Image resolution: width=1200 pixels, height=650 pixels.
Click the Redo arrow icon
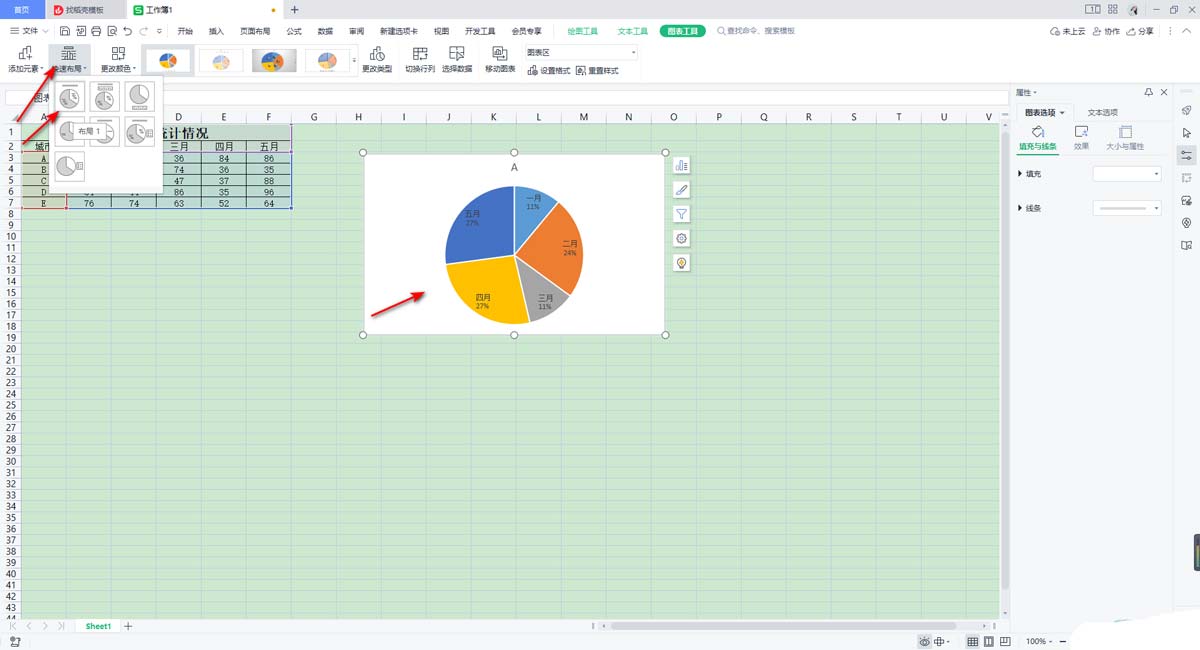click(143, 31)
